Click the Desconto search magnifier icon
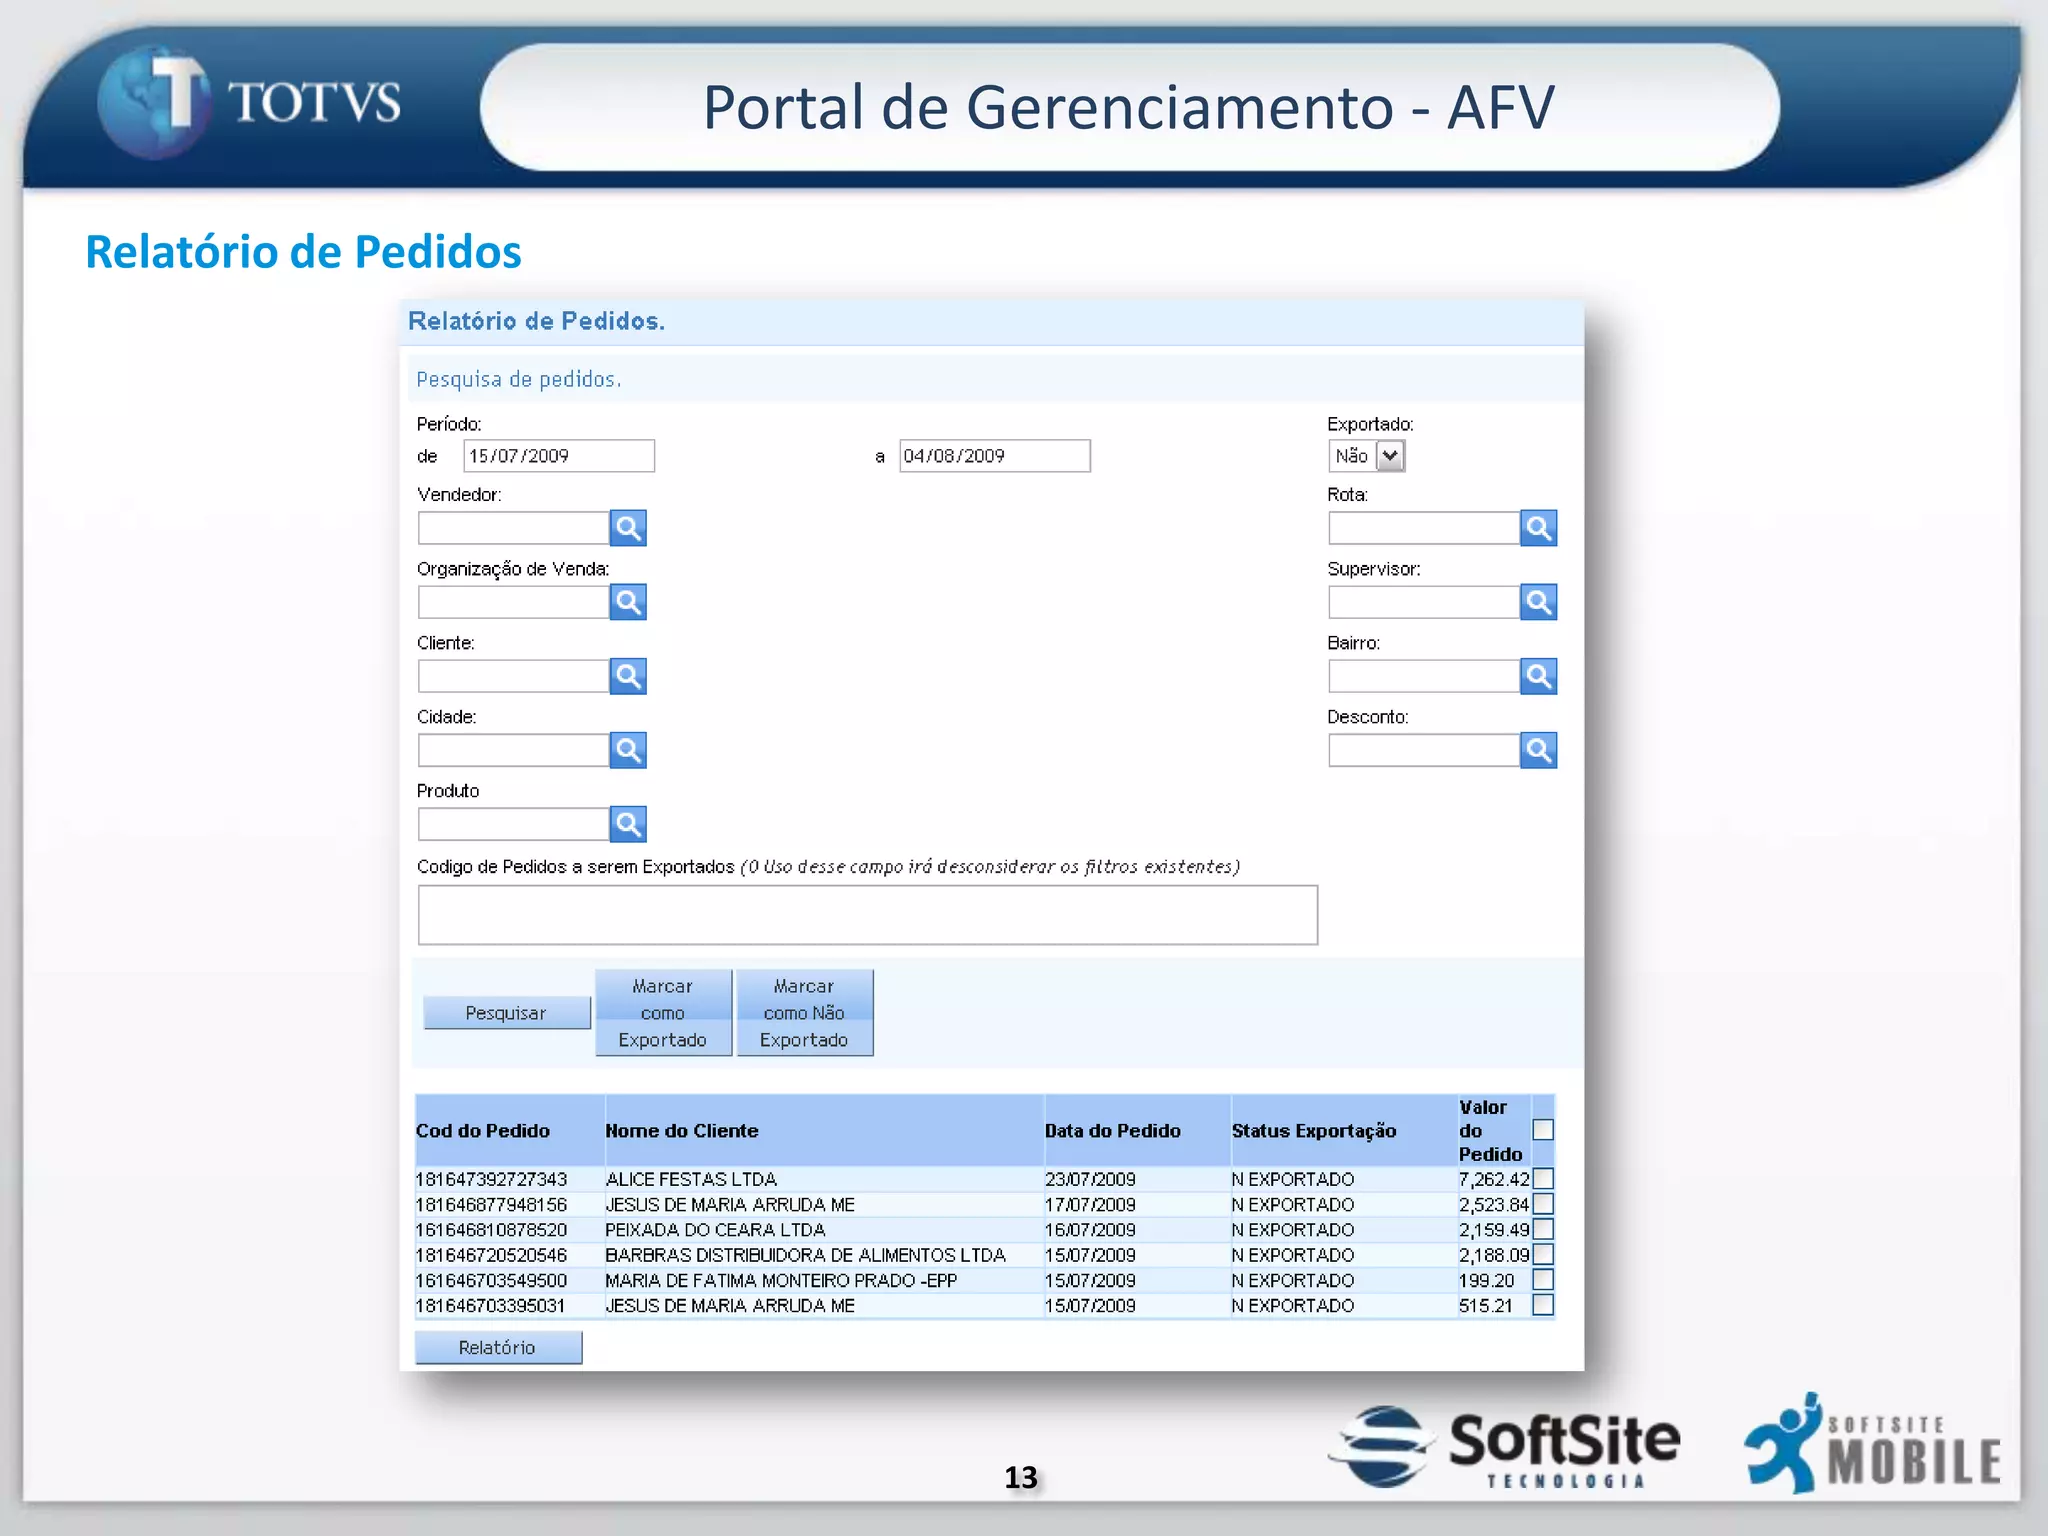 pos(1538,750)
